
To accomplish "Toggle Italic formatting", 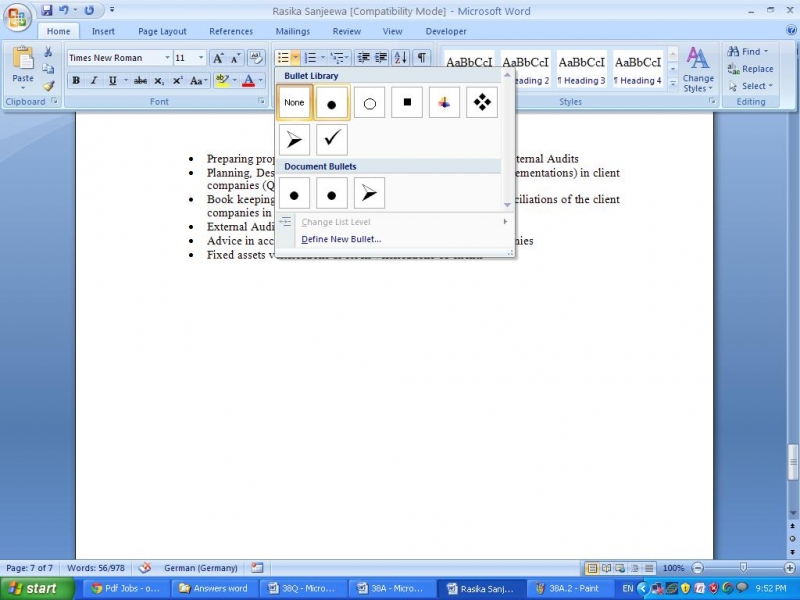I will (94, 81).
